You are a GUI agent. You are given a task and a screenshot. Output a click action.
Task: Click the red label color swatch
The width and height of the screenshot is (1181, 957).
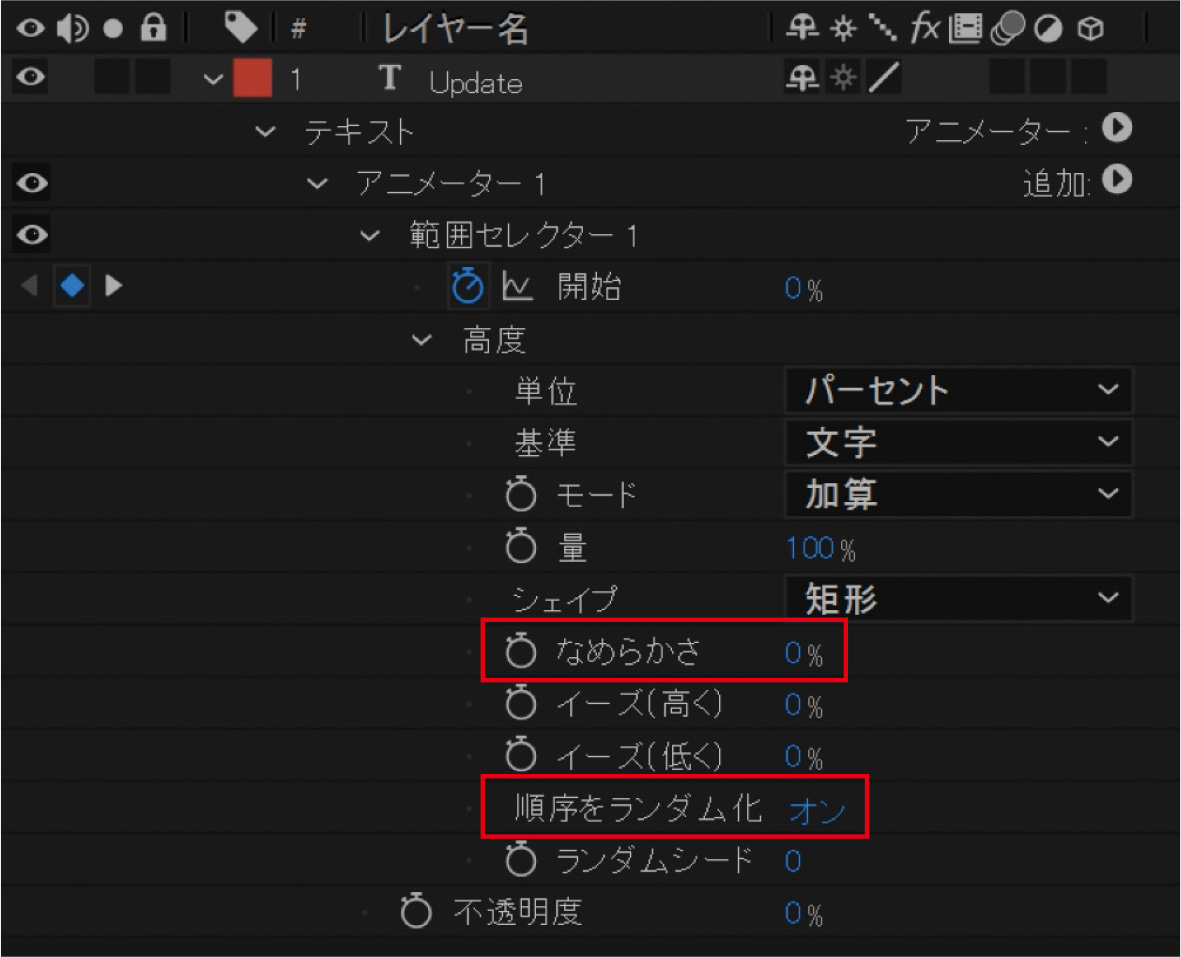click(x=252, y=80)
